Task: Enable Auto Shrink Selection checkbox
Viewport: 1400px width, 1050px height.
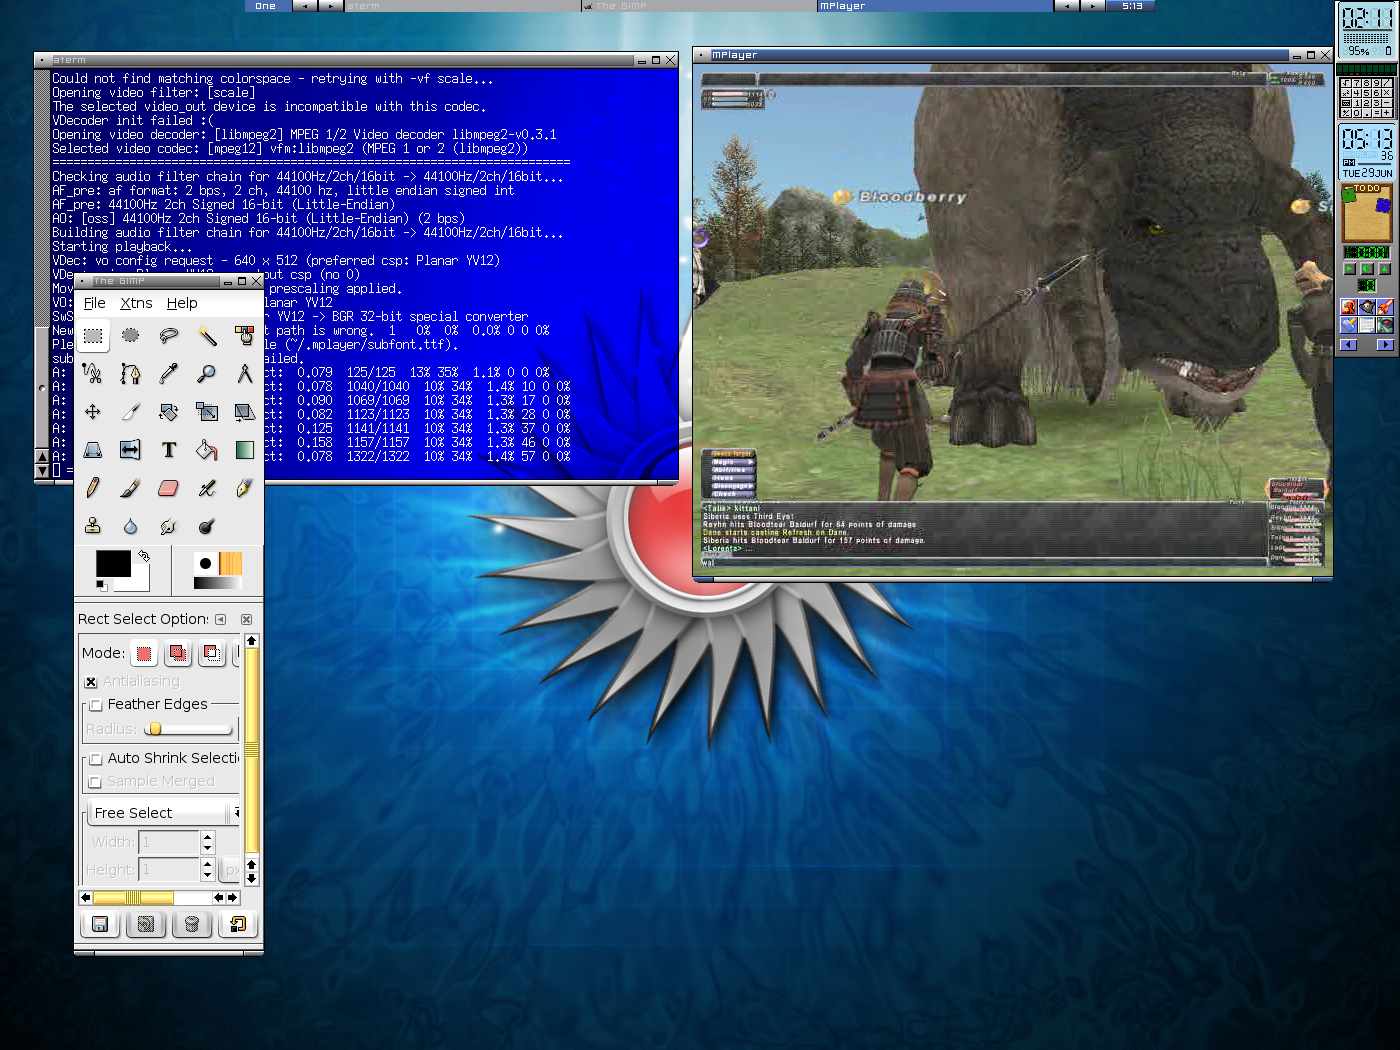Action: point(96,759)
